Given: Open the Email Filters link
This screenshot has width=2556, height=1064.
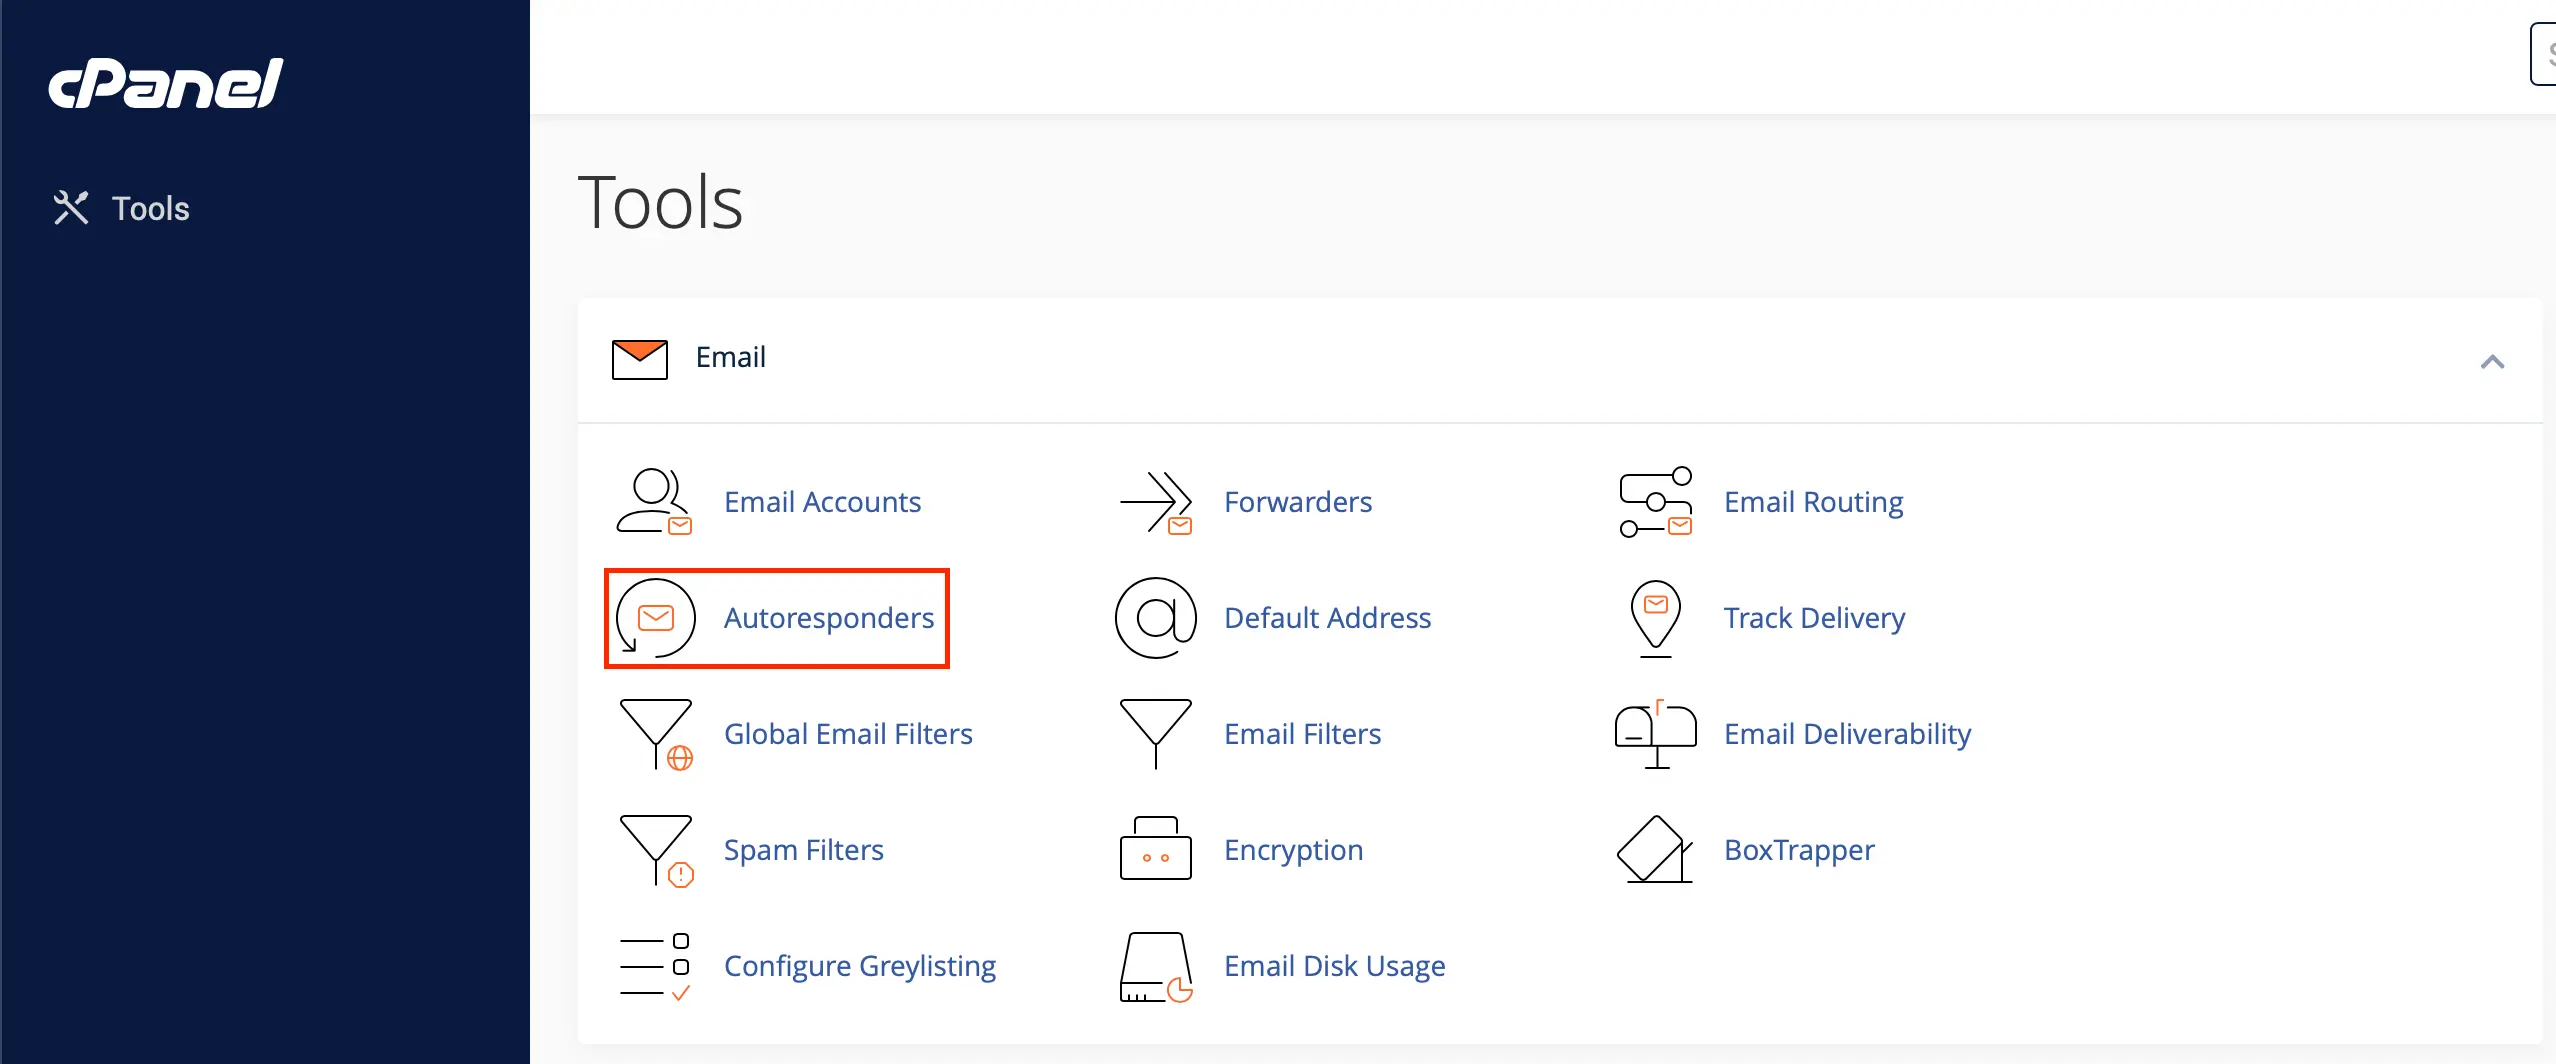Looking at the screenshot, I should [1302, 734].
